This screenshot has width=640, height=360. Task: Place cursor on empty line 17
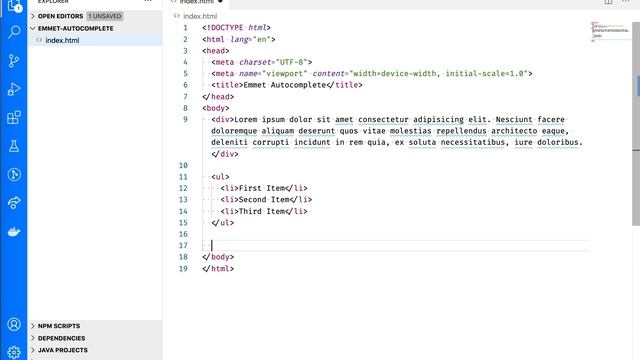[x=396, y=245]
